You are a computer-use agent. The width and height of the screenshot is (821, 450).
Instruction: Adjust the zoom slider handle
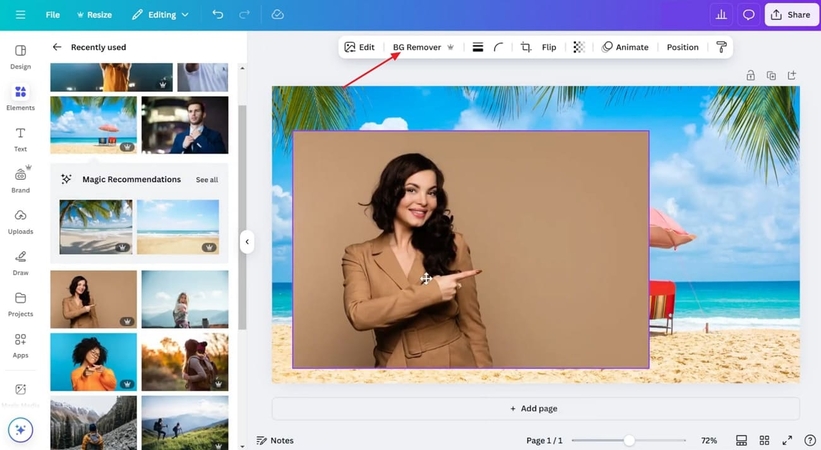pos(629,440)
